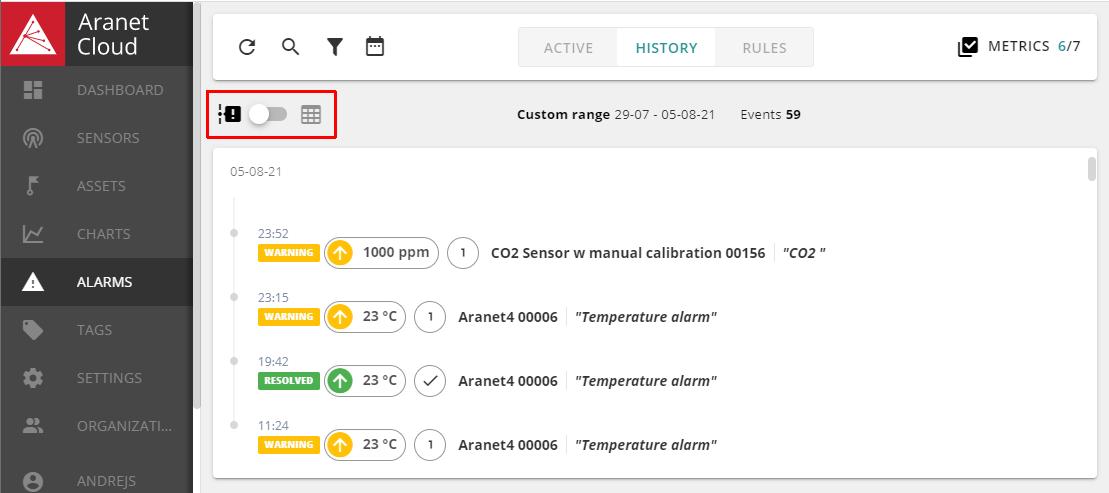The height and width of the screenshot is (493, 1109).
Task: Select the History tab
Action: (x=666, y=48)
